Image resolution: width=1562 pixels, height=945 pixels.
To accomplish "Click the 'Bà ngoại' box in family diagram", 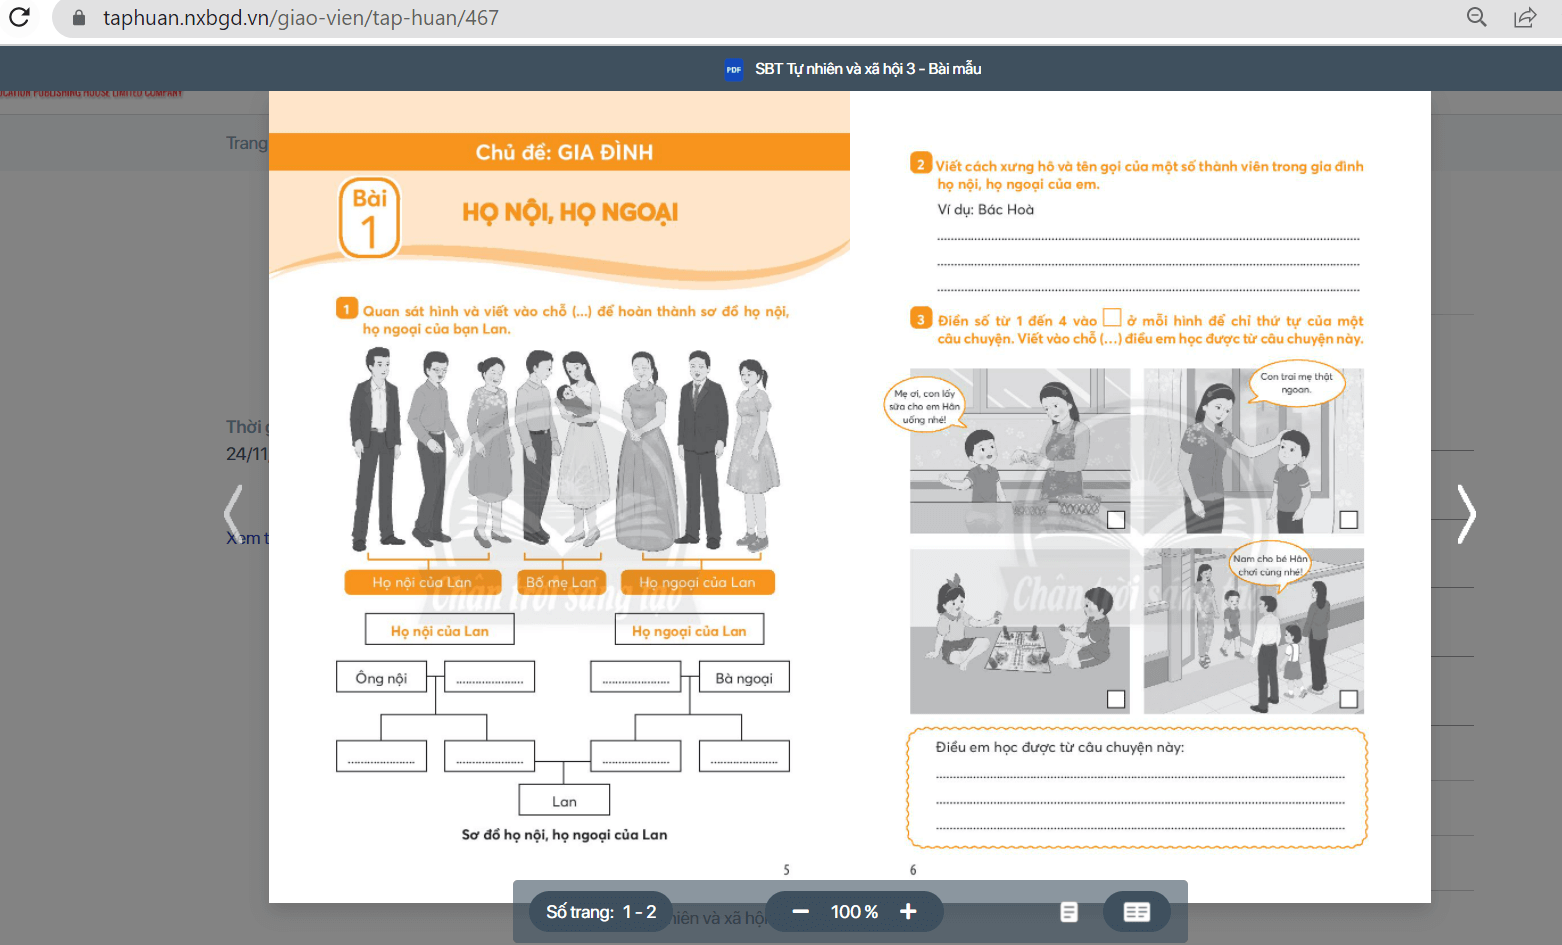I will tap(744, 677).
